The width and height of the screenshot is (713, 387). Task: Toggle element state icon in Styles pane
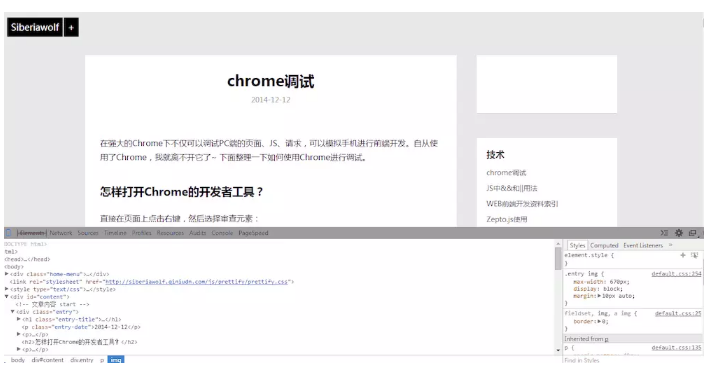click(x=694, y=255)
